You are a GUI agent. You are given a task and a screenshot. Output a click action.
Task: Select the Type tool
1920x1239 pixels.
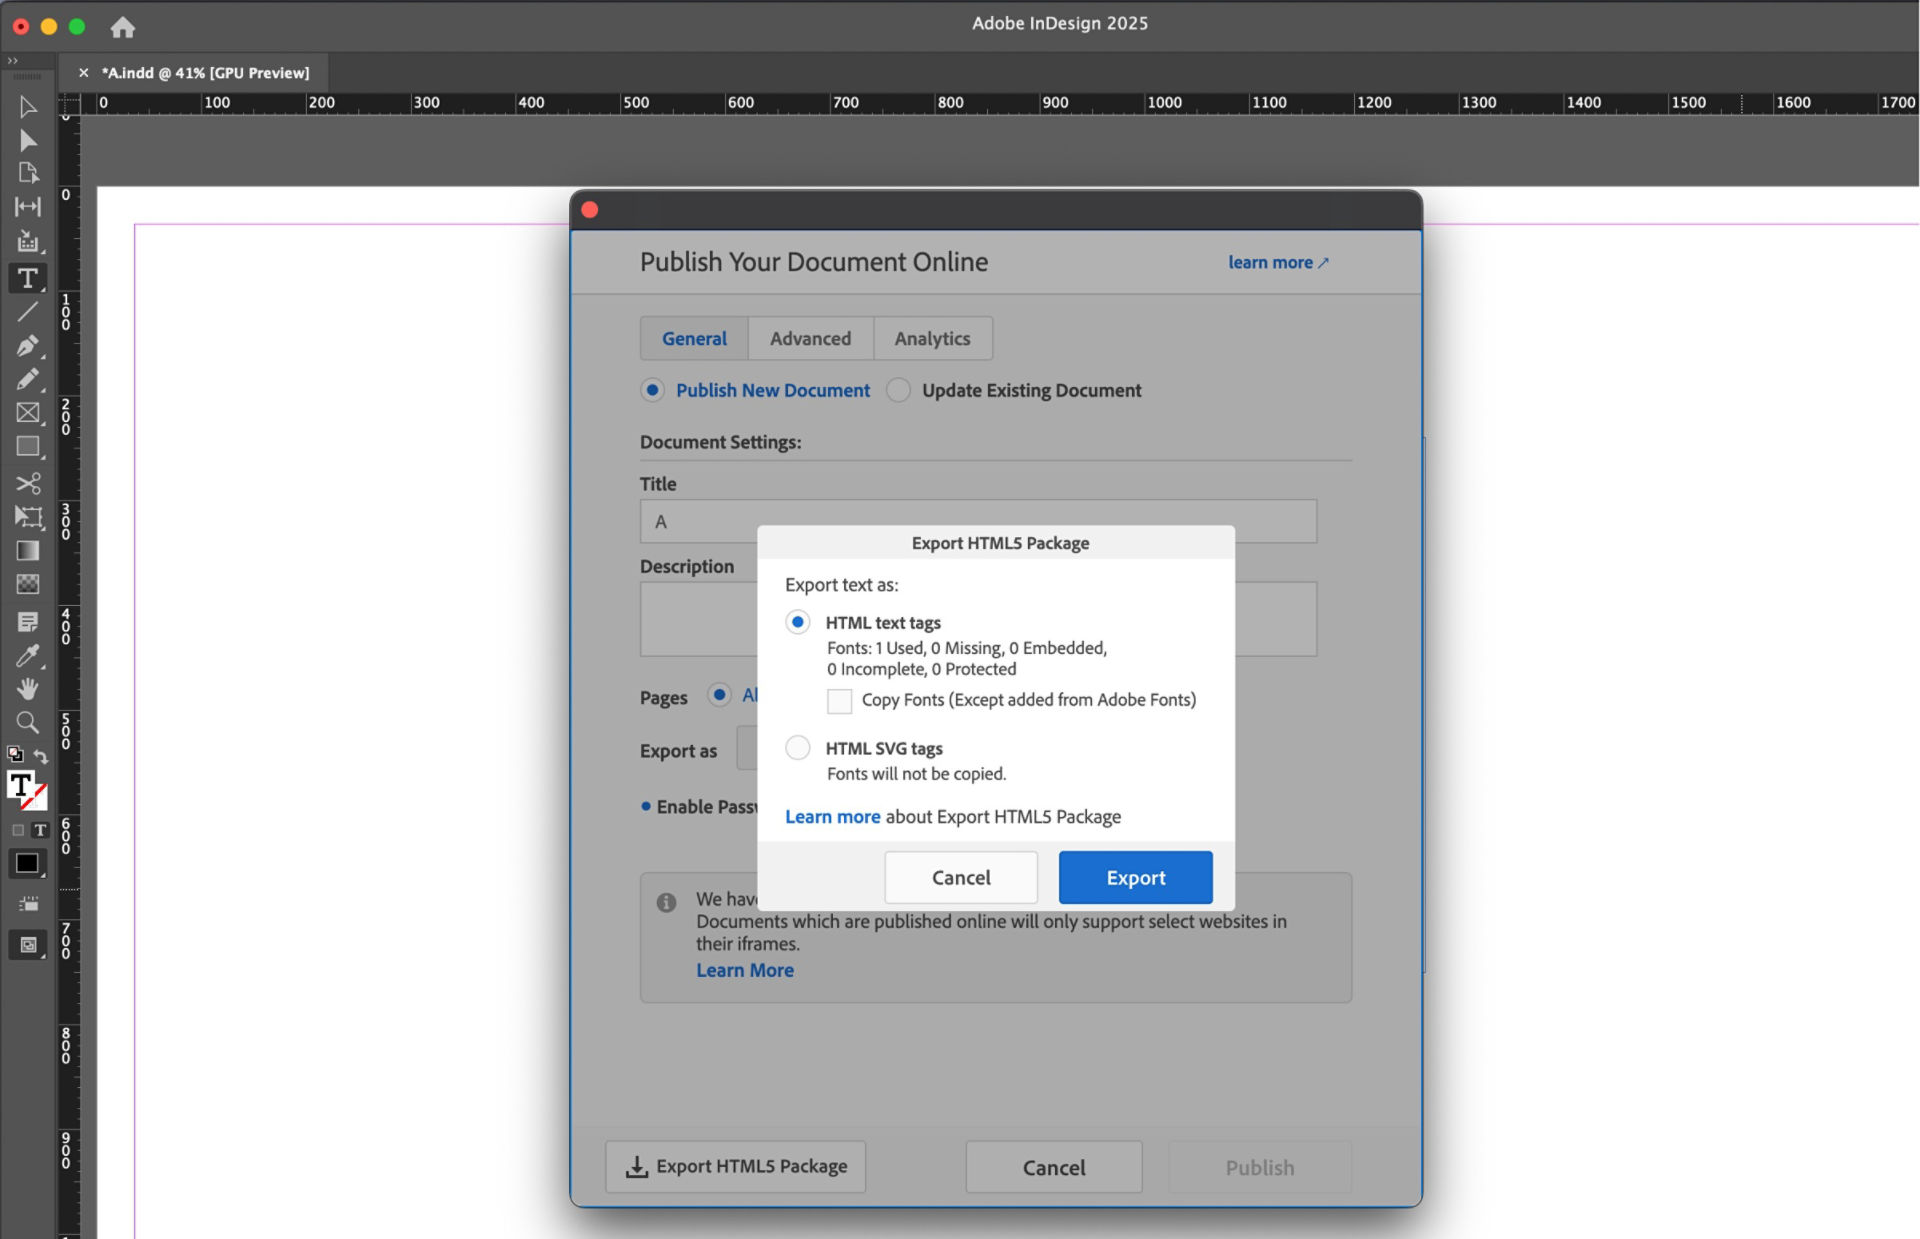coord(27,280)
